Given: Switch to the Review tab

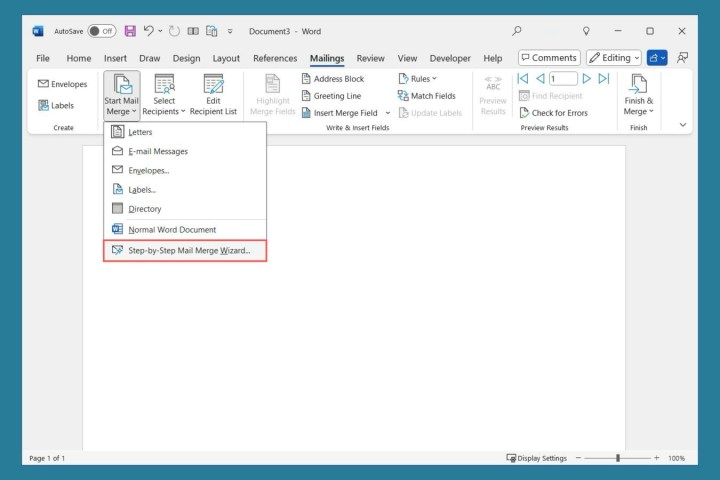Looking at the screenshot, I should point(370,58).
